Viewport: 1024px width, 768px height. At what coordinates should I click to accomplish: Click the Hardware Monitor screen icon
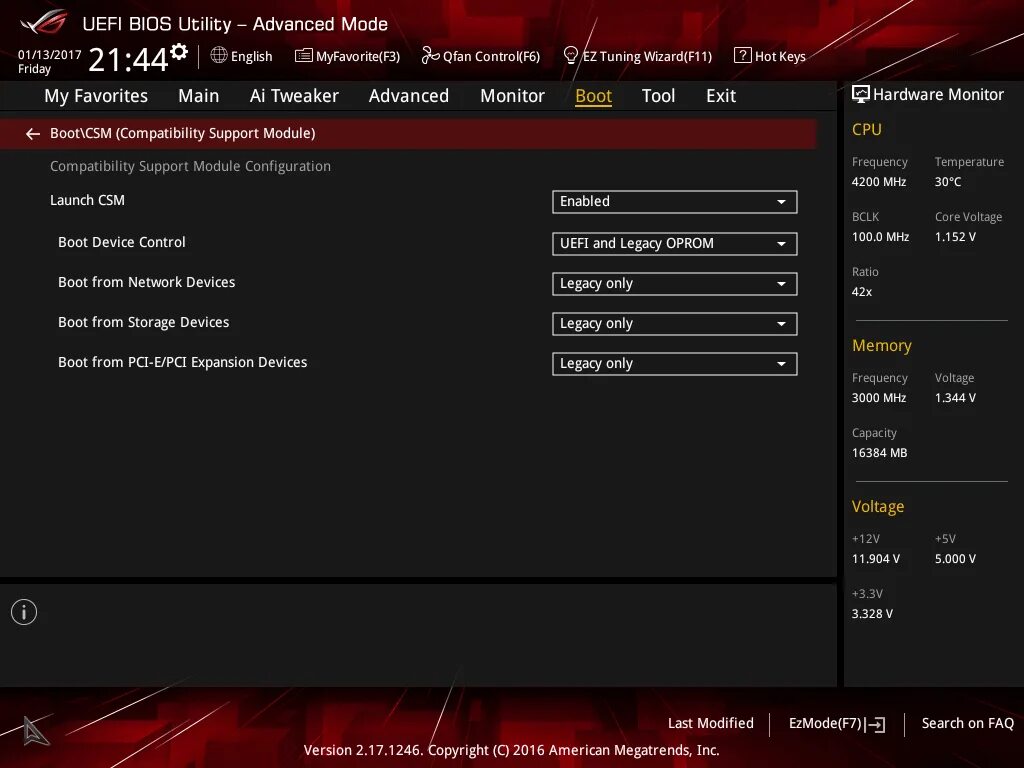pyautogui.click(x=861, y=95)
